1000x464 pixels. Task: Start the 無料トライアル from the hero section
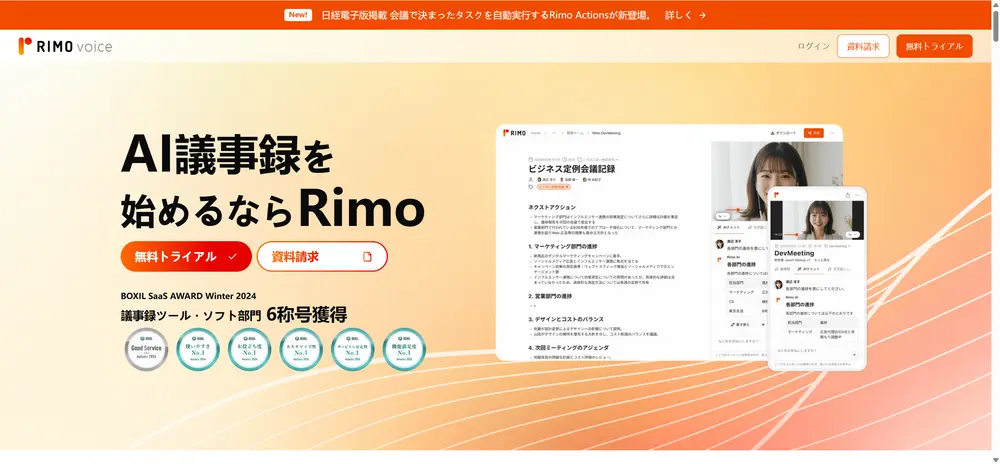tap(186, 256)
